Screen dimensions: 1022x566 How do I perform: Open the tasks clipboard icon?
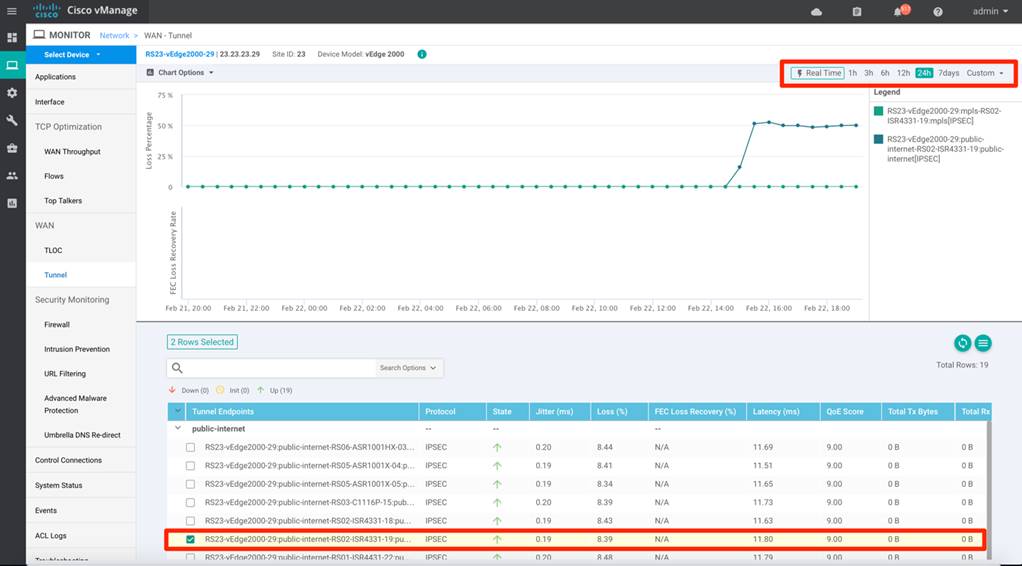click(x=856, y=12)
